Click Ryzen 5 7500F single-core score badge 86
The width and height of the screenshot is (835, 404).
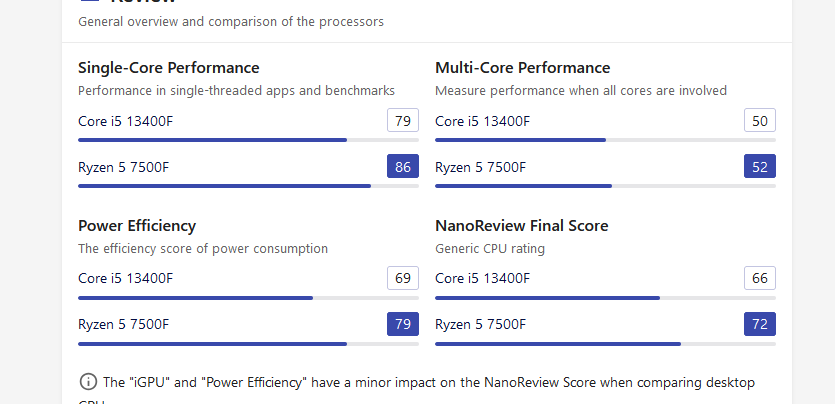tap(403, 167)
